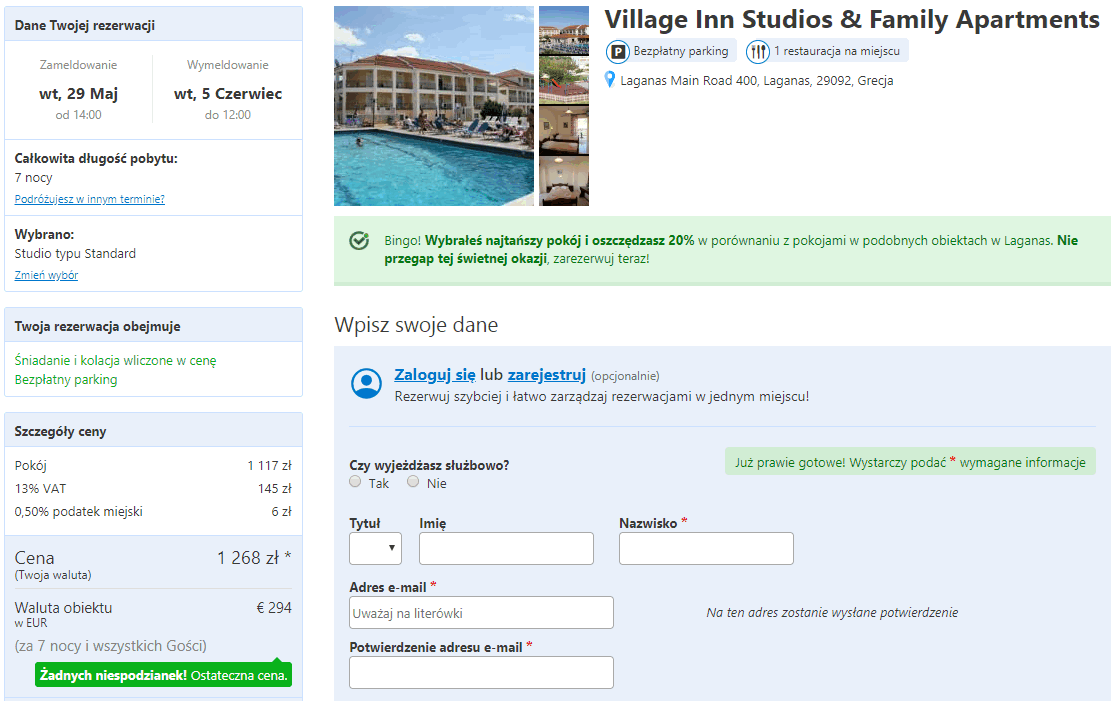The width and height of the screenshot is (1114, 701).
Task: Click the Bezpłatny parking badge text
Action: 681,51
